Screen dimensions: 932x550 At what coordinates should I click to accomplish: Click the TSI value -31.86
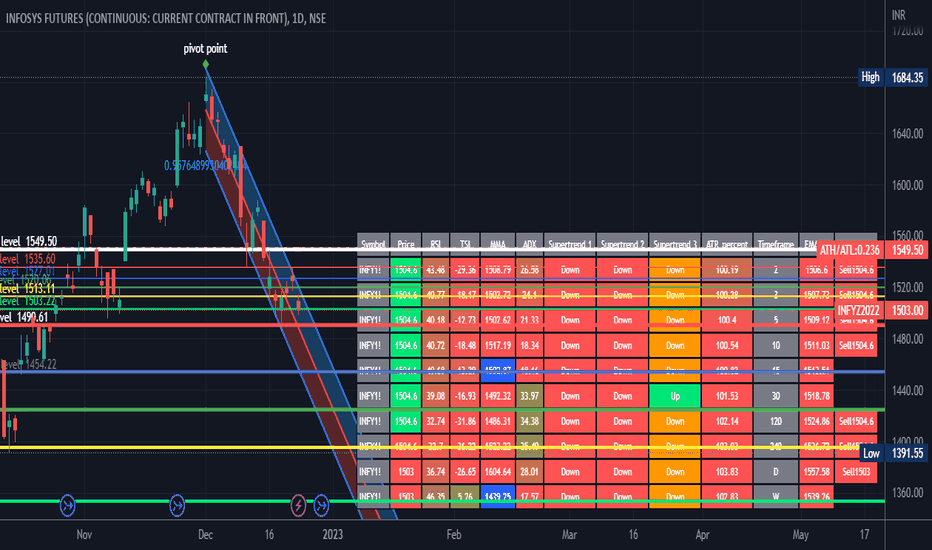[x=465, y=422]
